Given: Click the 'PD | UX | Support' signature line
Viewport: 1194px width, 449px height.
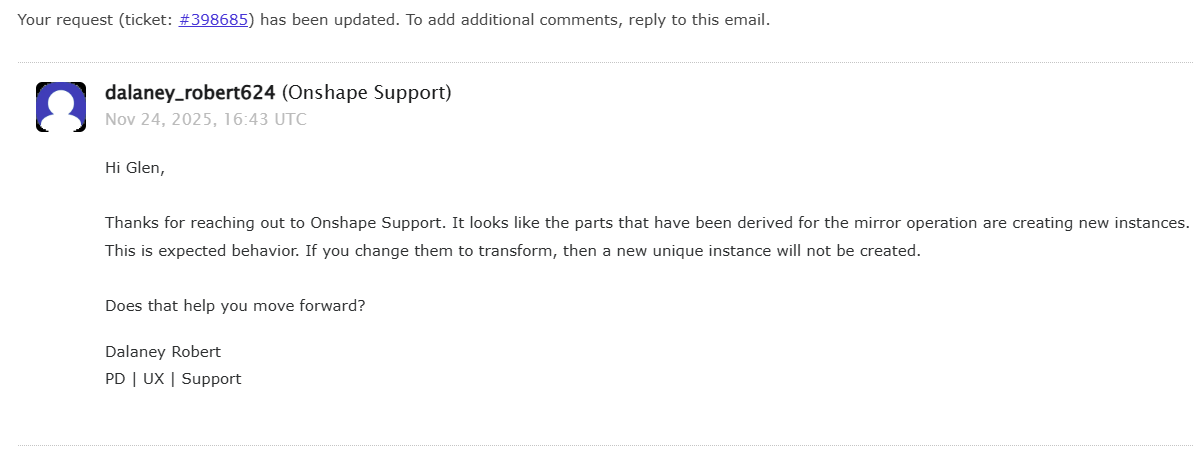Looking at the screenshot, I should point(173,379).
